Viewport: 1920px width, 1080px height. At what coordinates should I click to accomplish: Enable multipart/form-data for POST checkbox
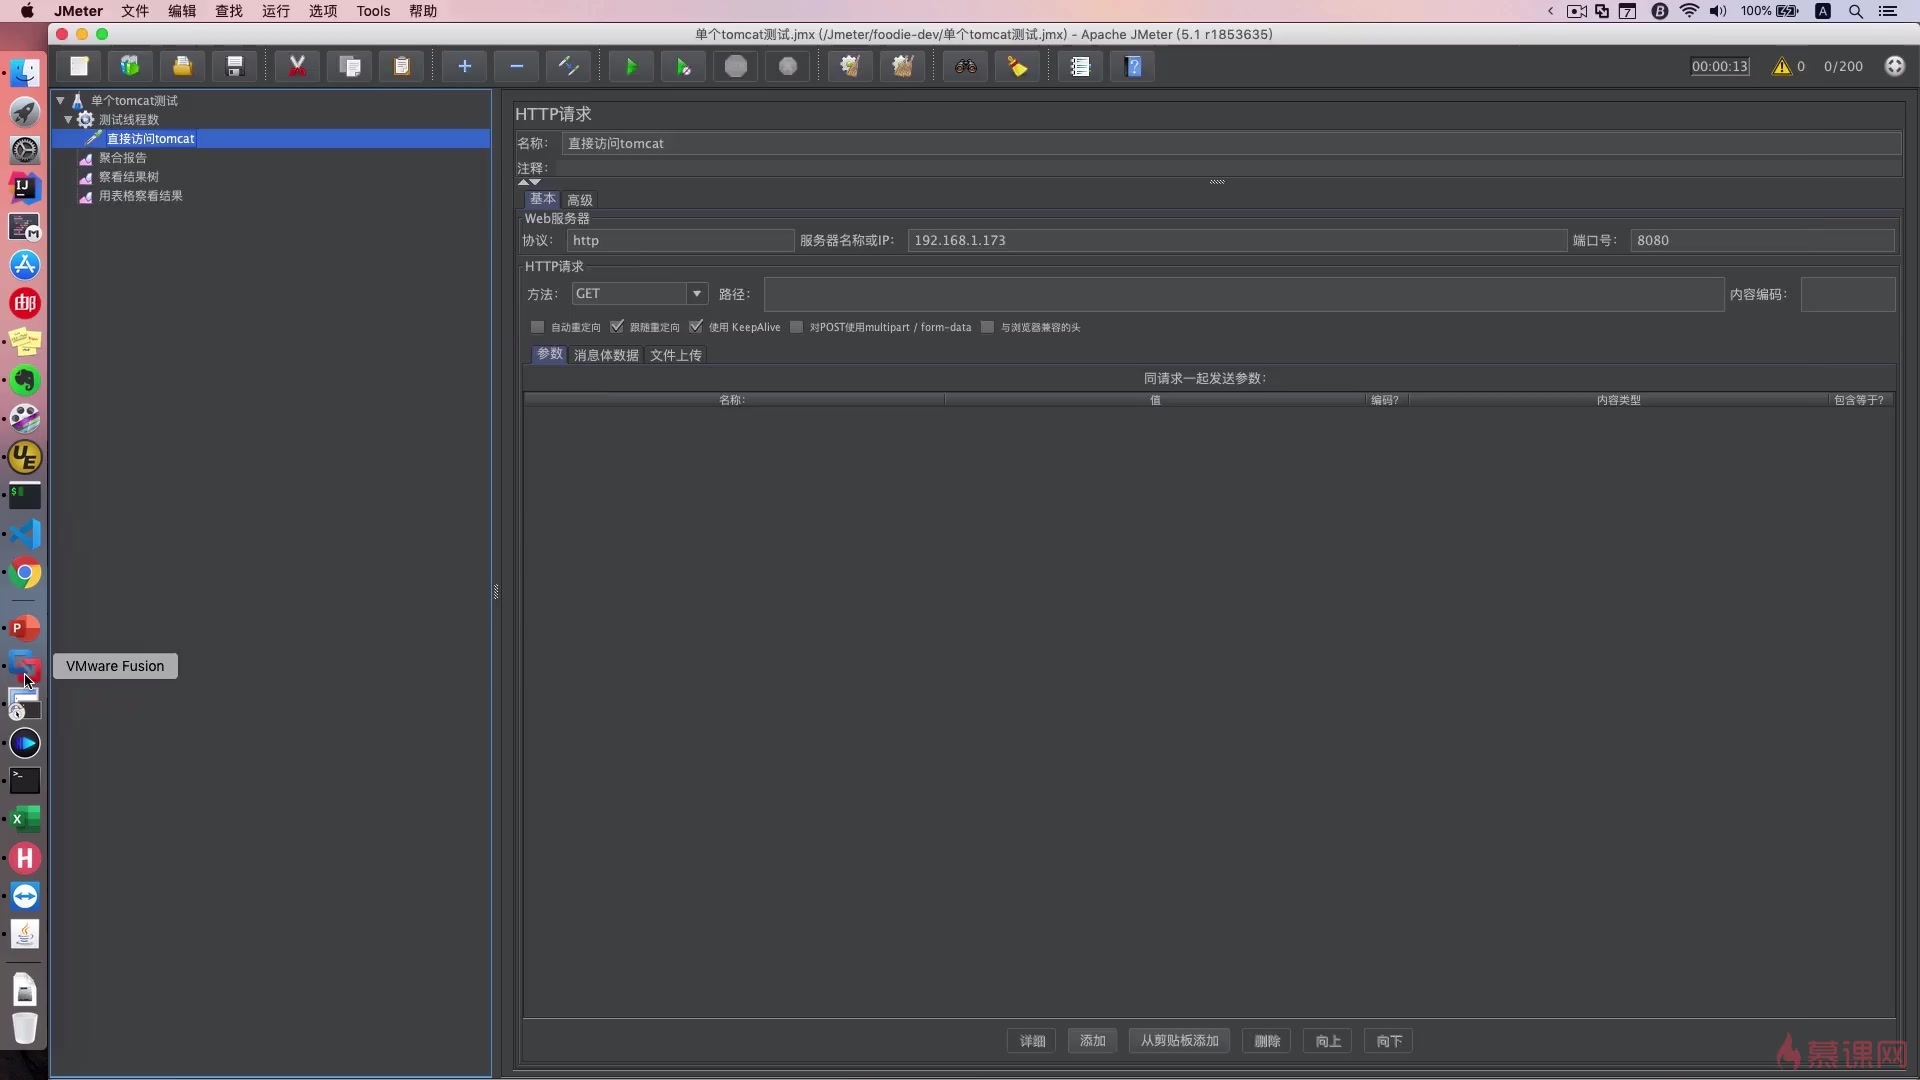pyautogui.click(x=796, y=327)
